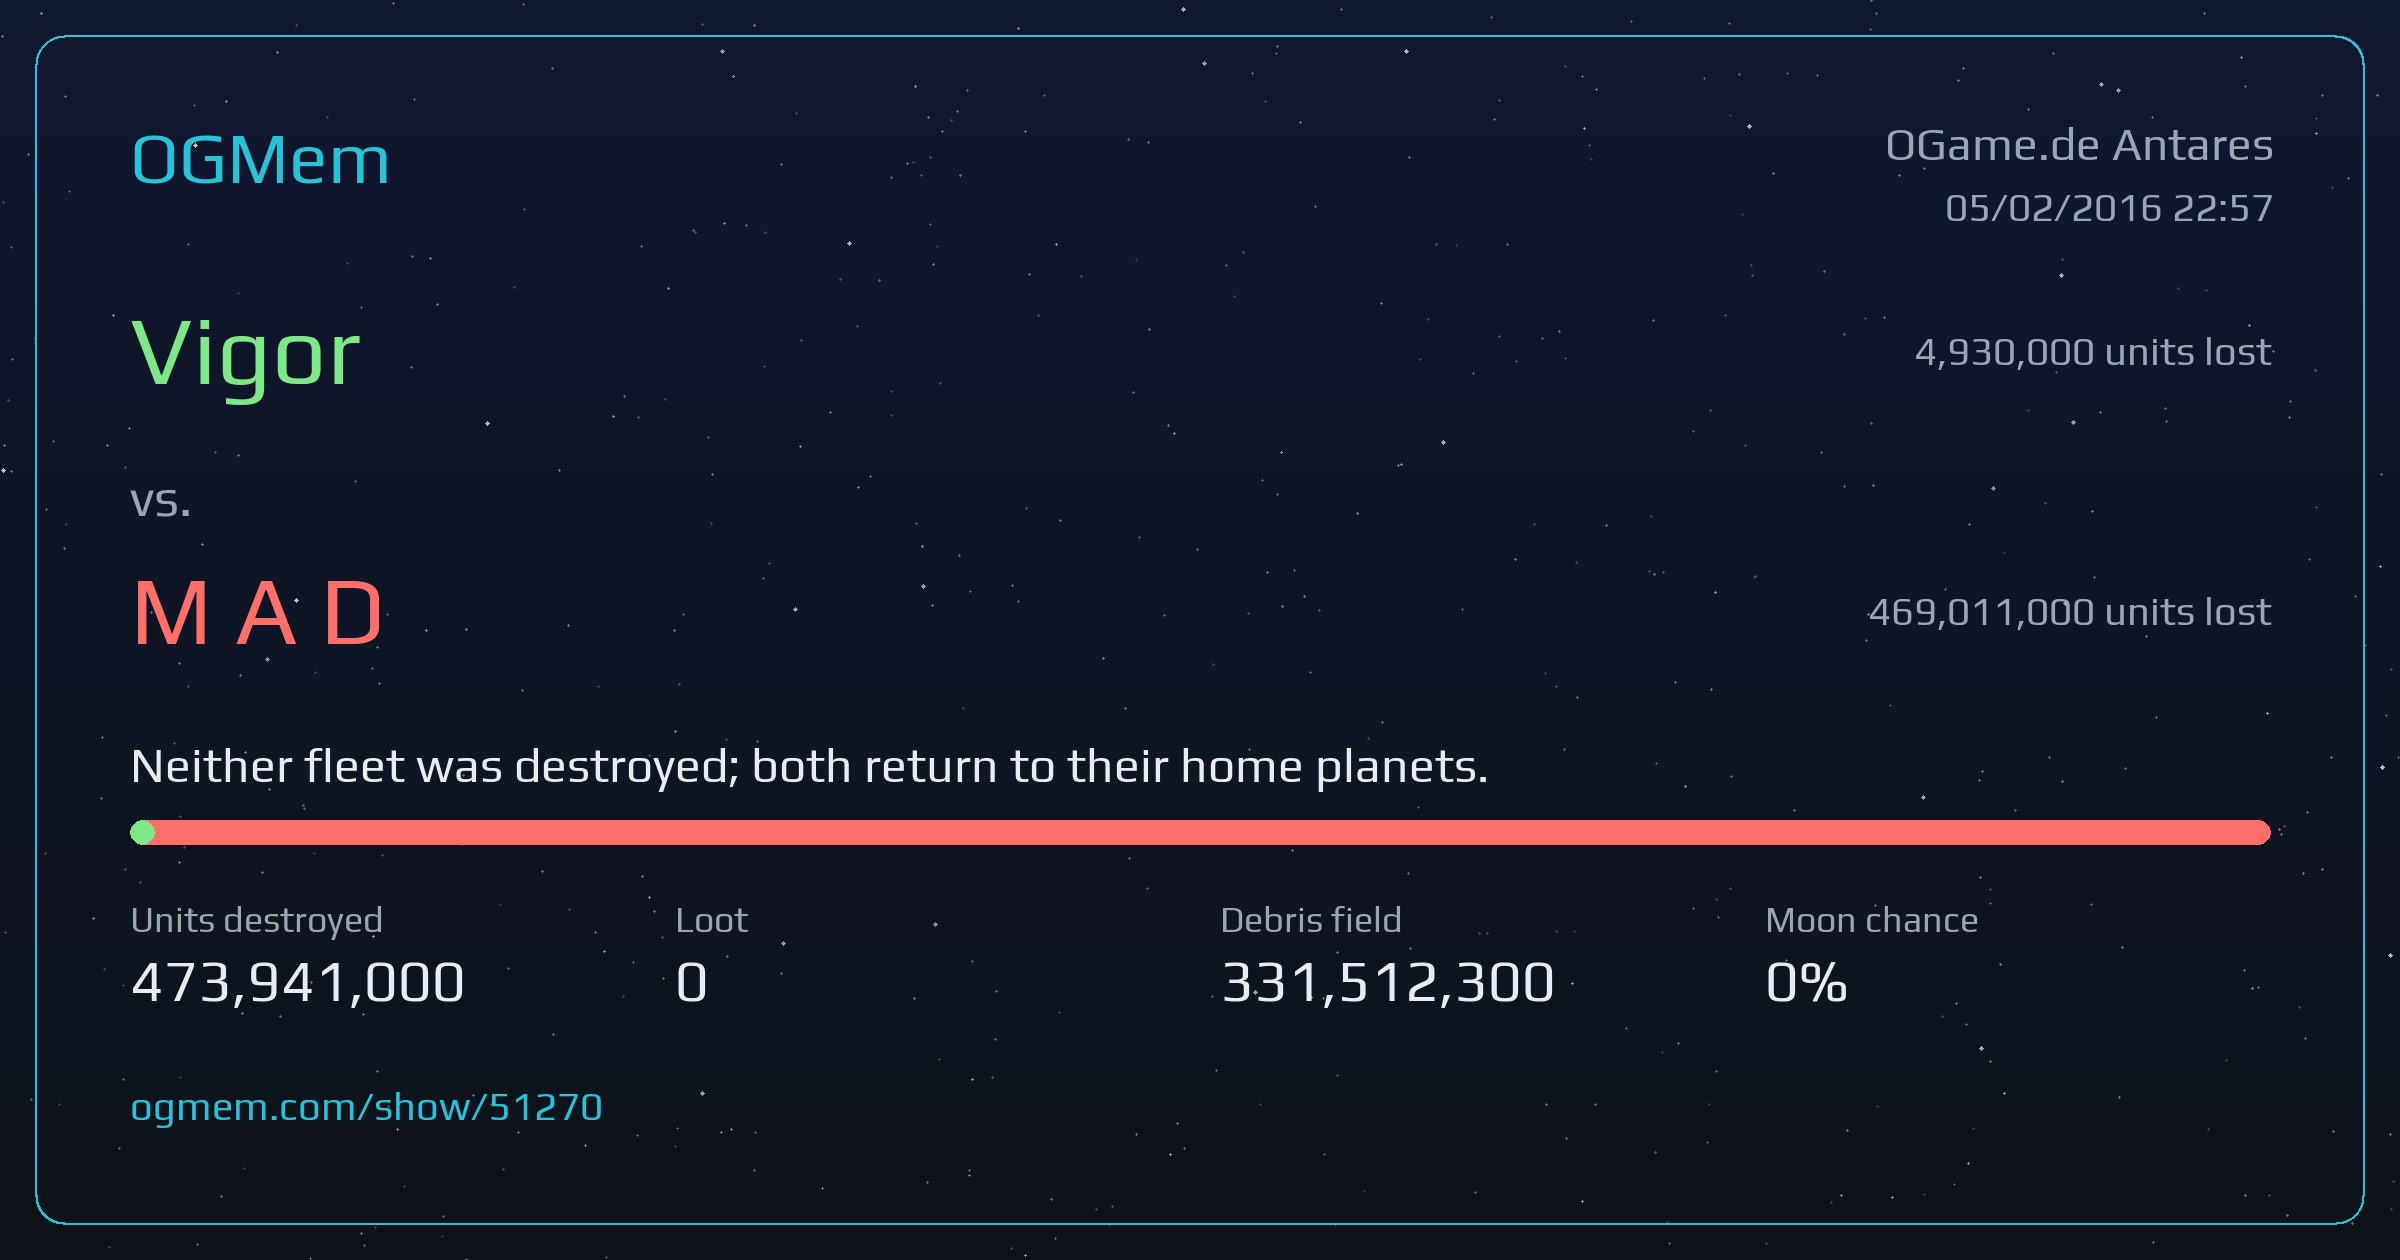Viewport: 2400px width, 1260px height.
Task: Click the 4,930,000 units lost text
Action: click(2093, 352)
